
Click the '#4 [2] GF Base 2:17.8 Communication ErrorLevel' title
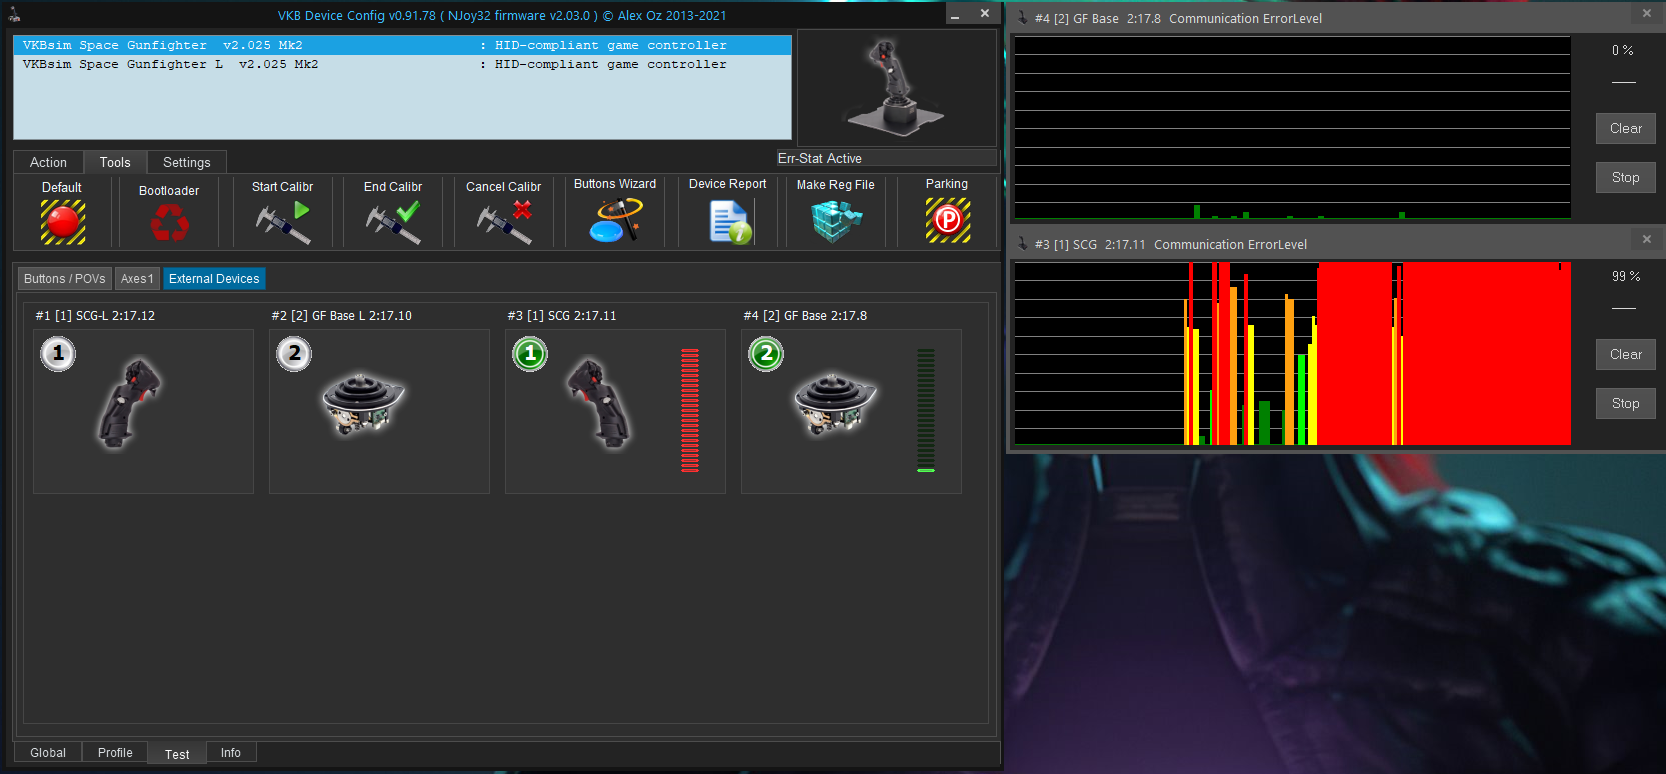coord(1178,18)
